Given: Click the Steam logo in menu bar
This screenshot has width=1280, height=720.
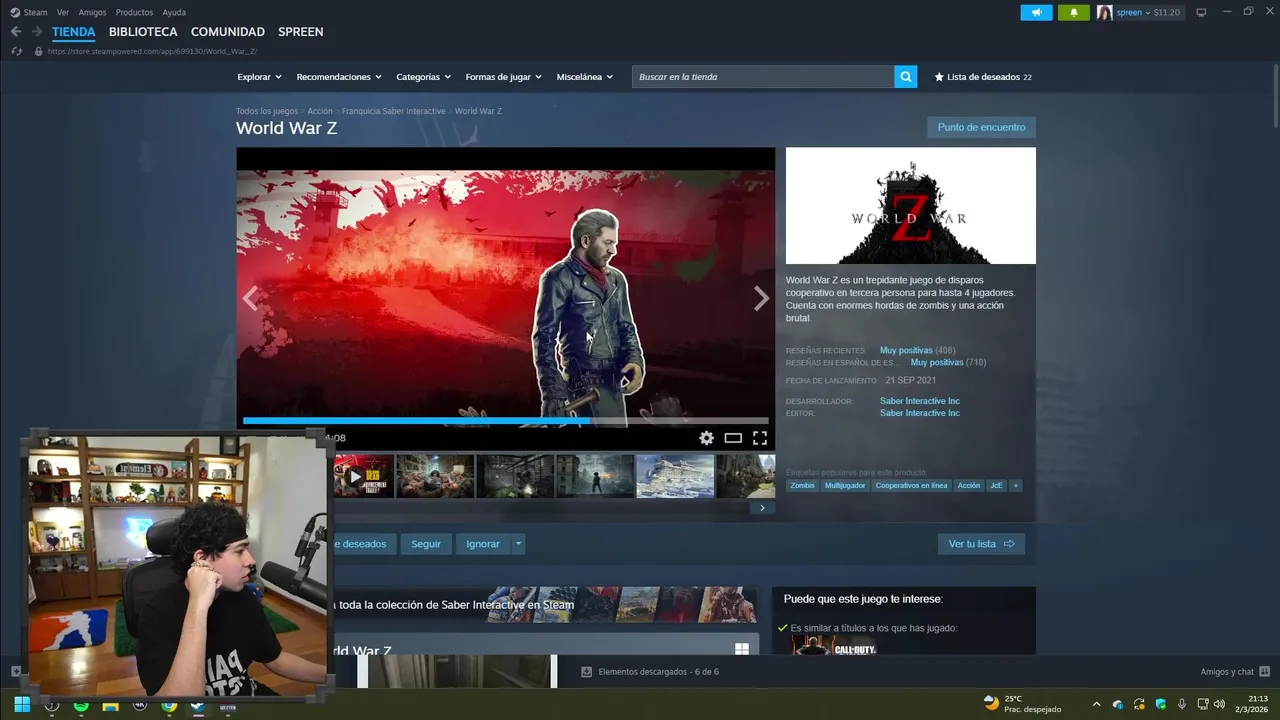Looking at the screenshot, I should tap(15, 12).
